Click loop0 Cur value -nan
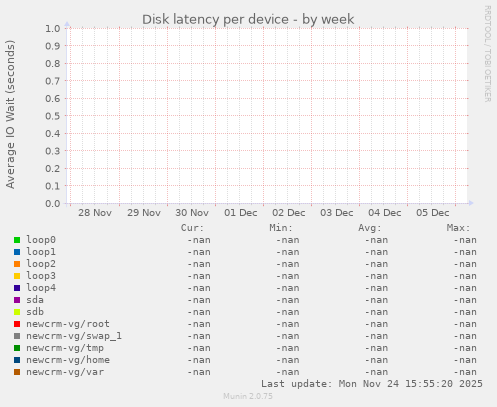This screenshot has height=407, width=497. pyautogui.click(x=199, y=240)
